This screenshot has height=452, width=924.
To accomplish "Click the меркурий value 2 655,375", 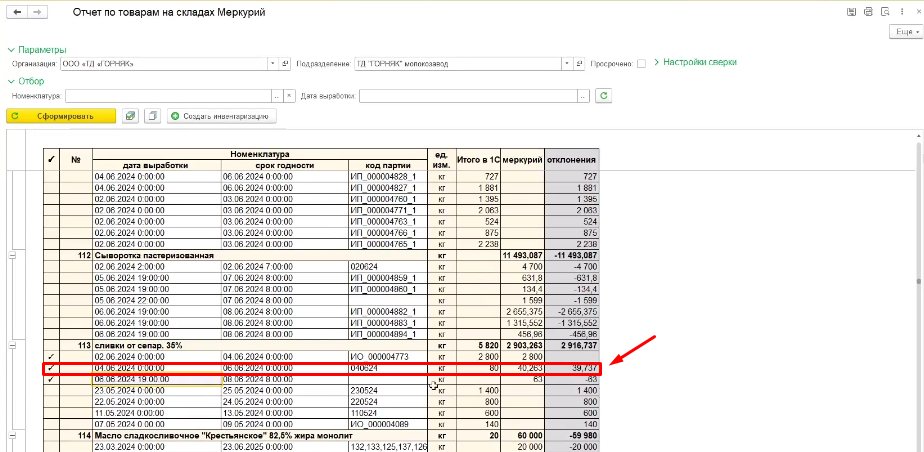I will point(522,312).
